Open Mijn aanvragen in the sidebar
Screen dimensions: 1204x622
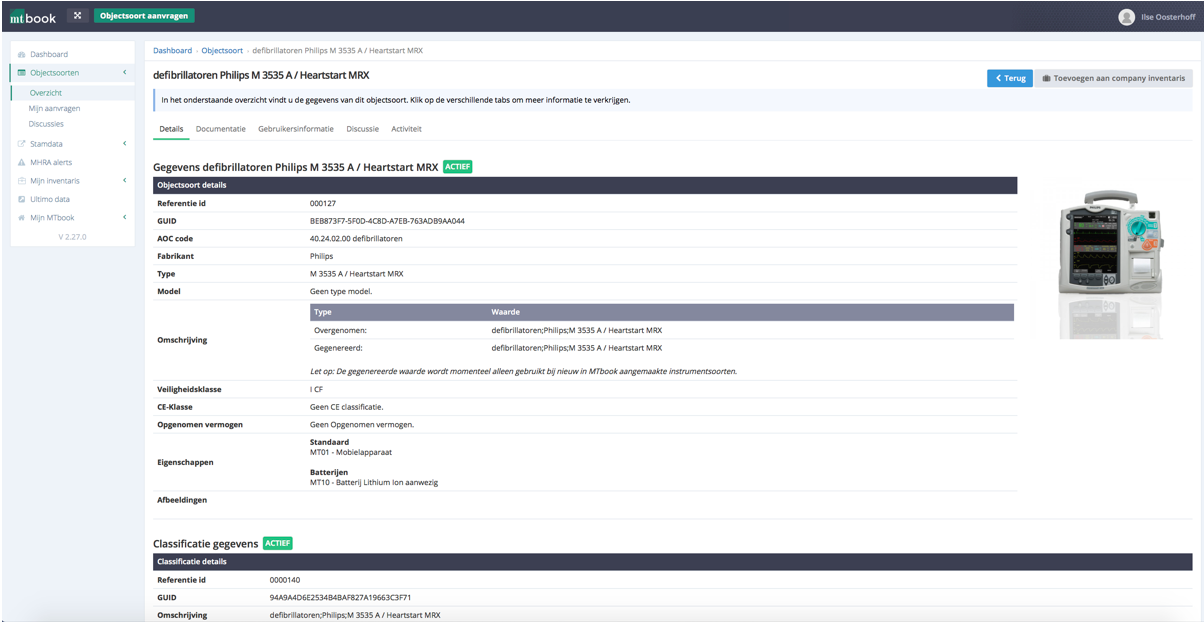(54, 108)
